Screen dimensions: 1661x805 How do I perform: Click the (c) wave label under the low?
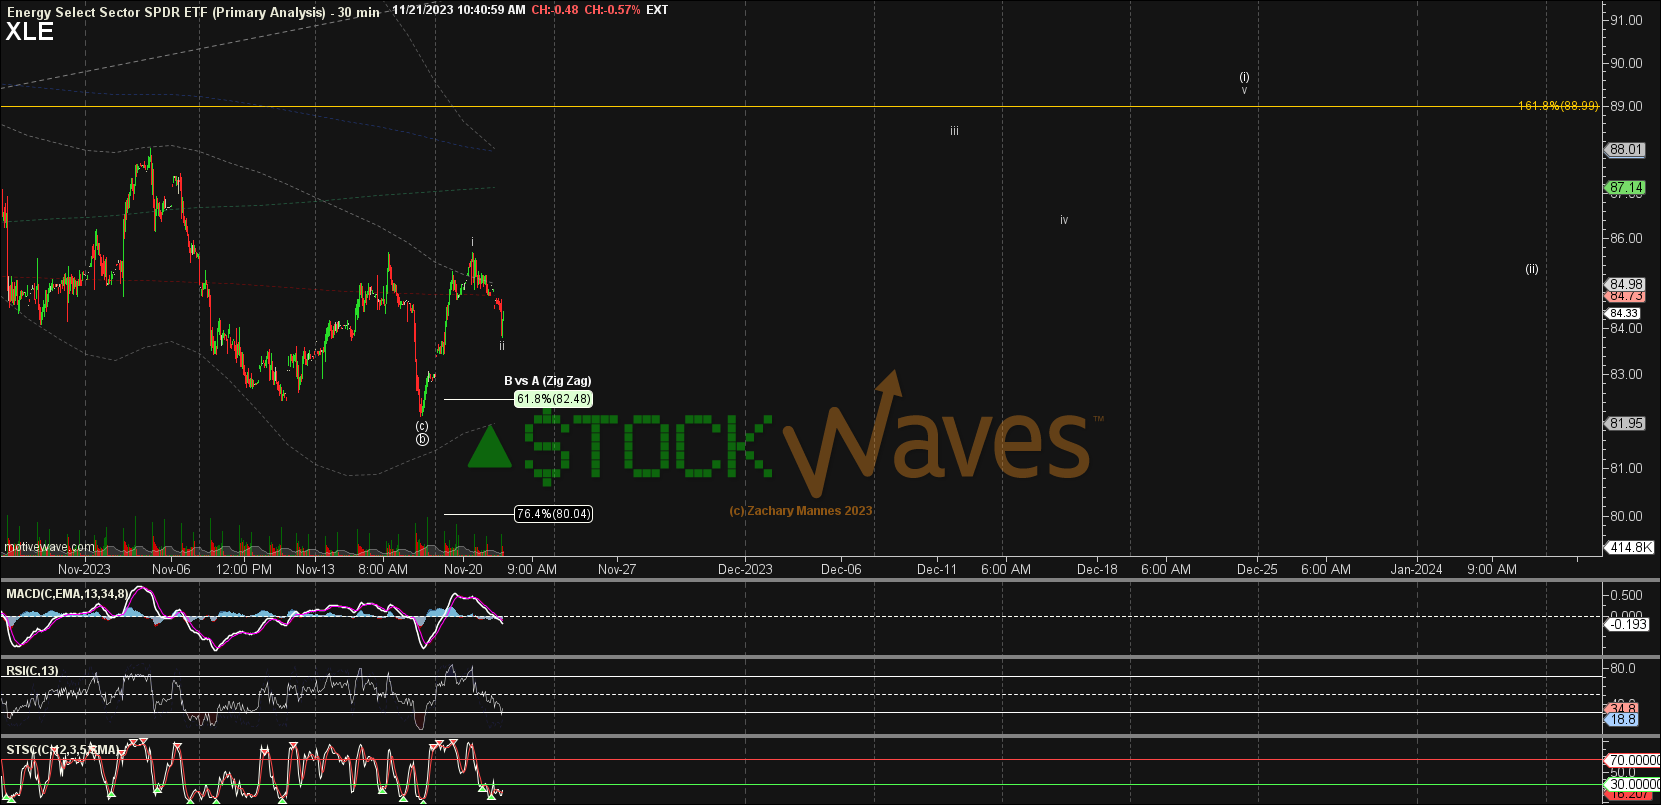coord(422,426)
